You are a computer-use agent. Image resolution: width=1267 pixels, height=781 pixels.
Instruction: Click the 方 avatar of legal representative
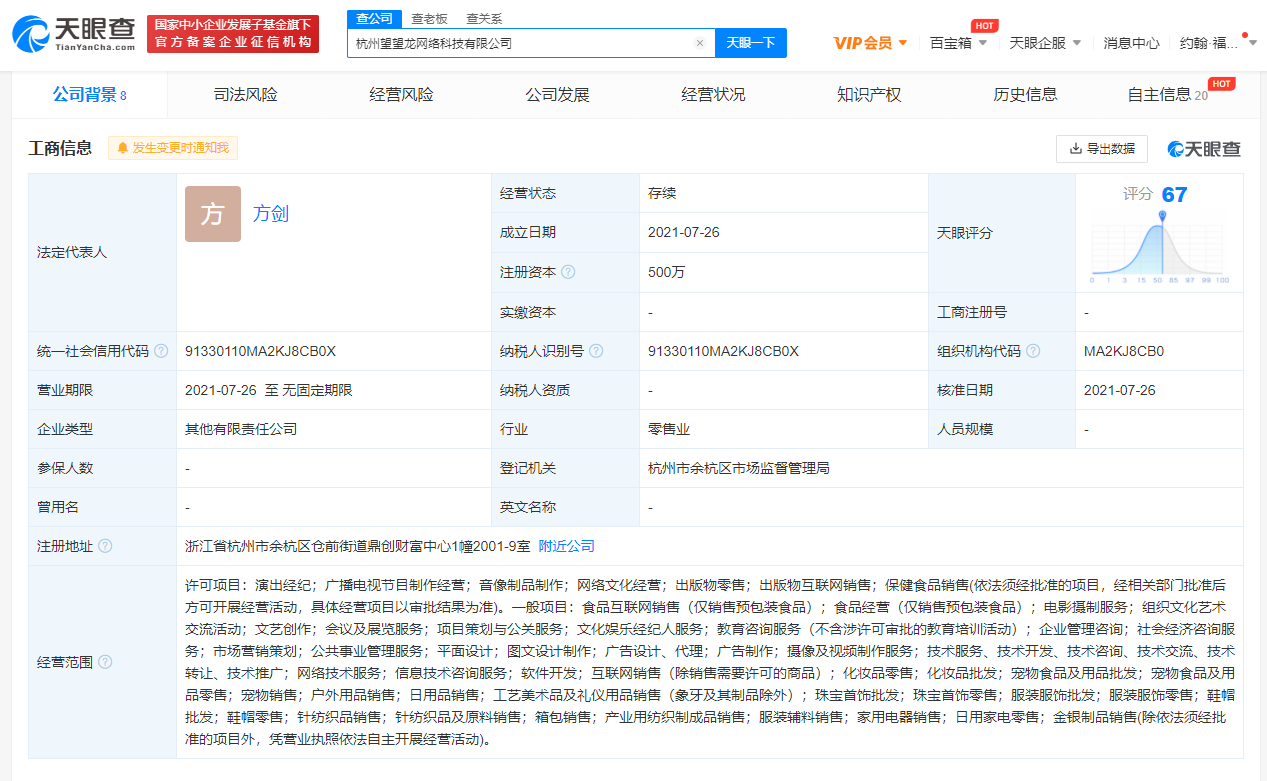213,214
